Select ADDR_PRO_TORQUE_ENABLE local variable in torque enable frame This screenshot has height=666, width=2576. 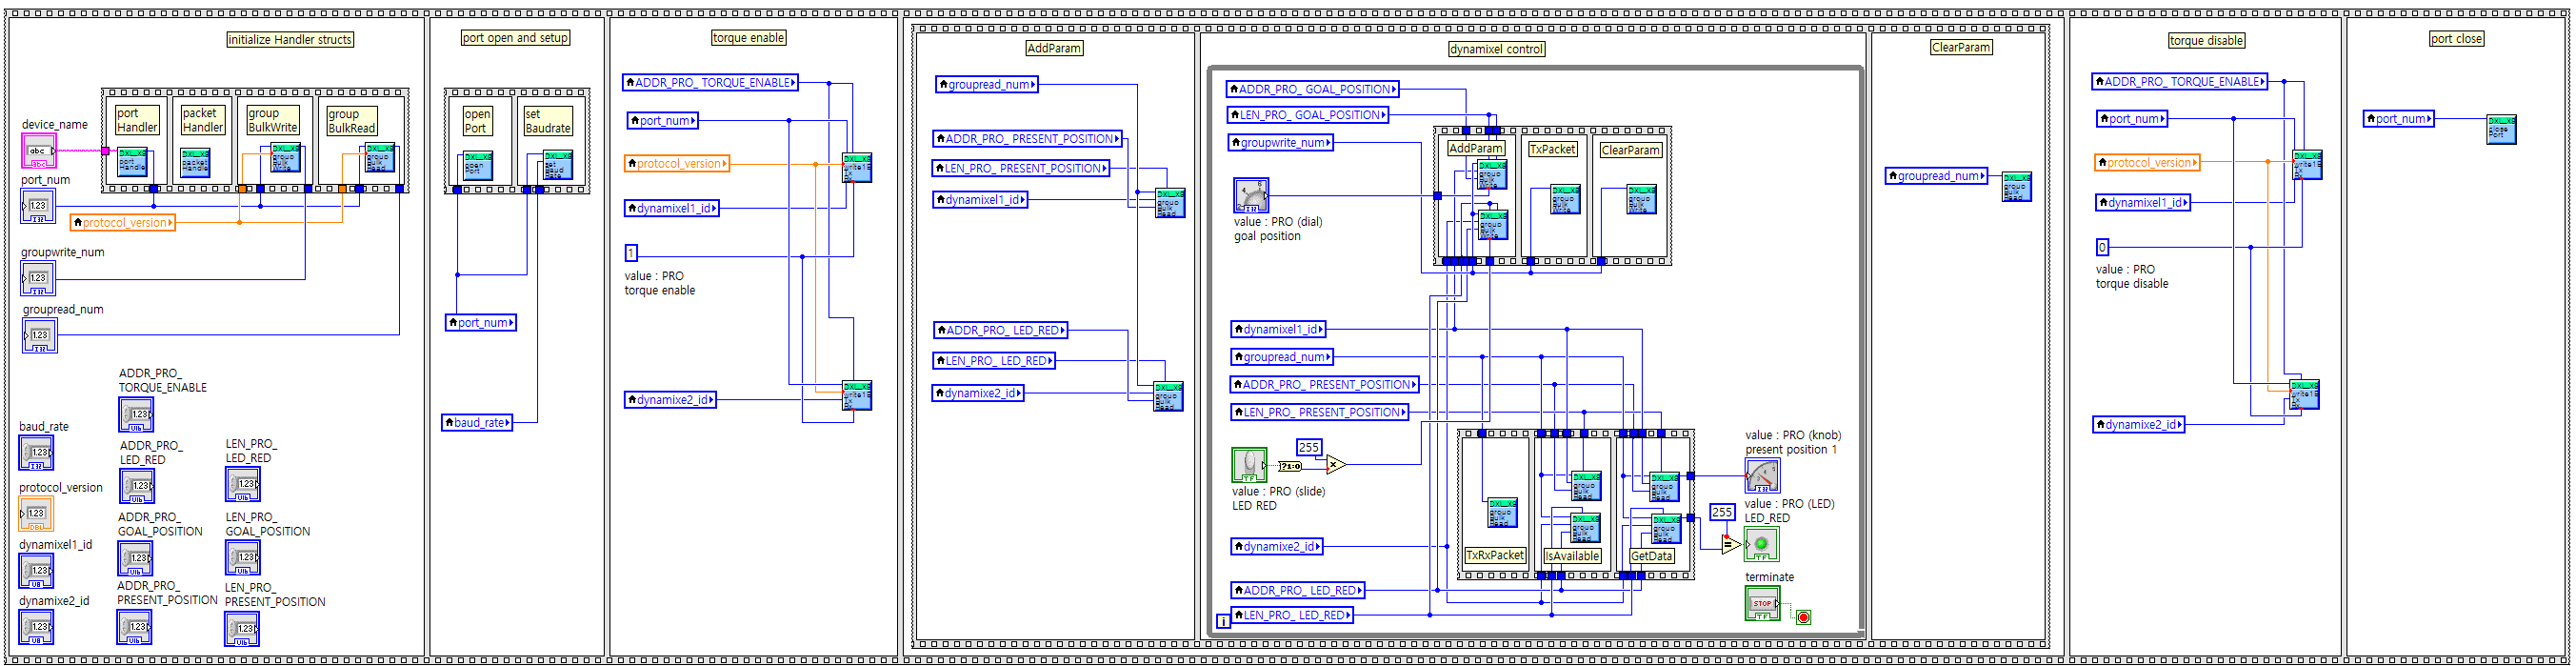pyautogui.click(x=710, y=82)
